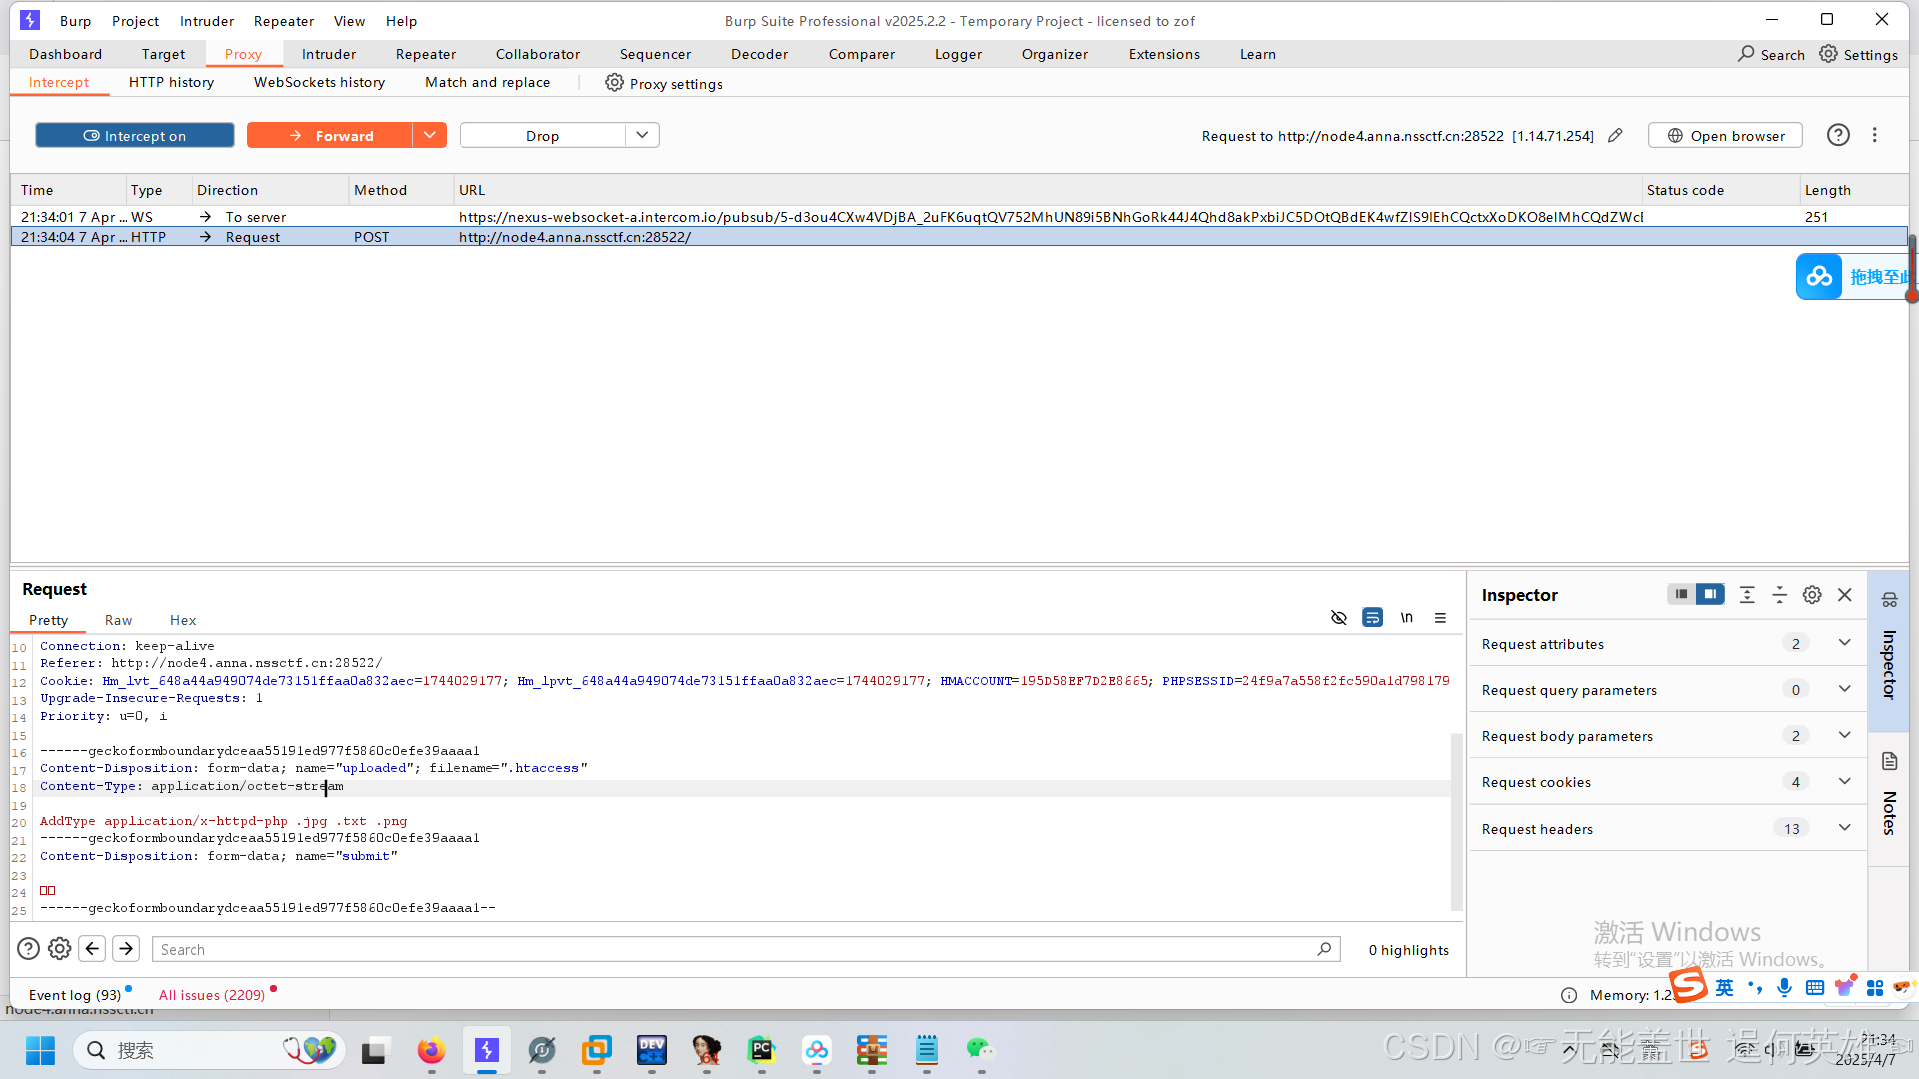Close the Inspector panel
Viewport: 1919px width, 1079px height.
pos(1845,595)
